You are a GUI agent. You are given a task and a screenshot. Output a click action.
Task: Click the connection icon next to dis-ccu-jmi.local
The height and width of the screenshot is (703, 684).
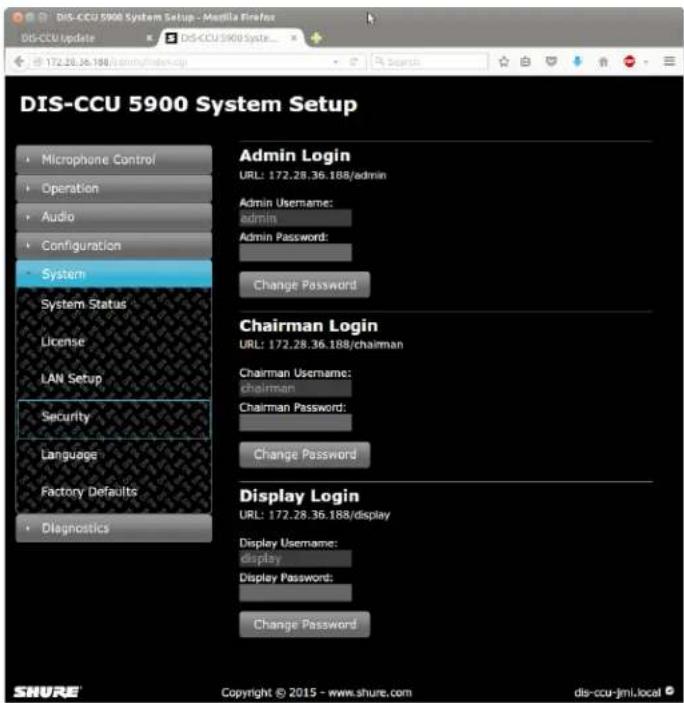(670, 691)
